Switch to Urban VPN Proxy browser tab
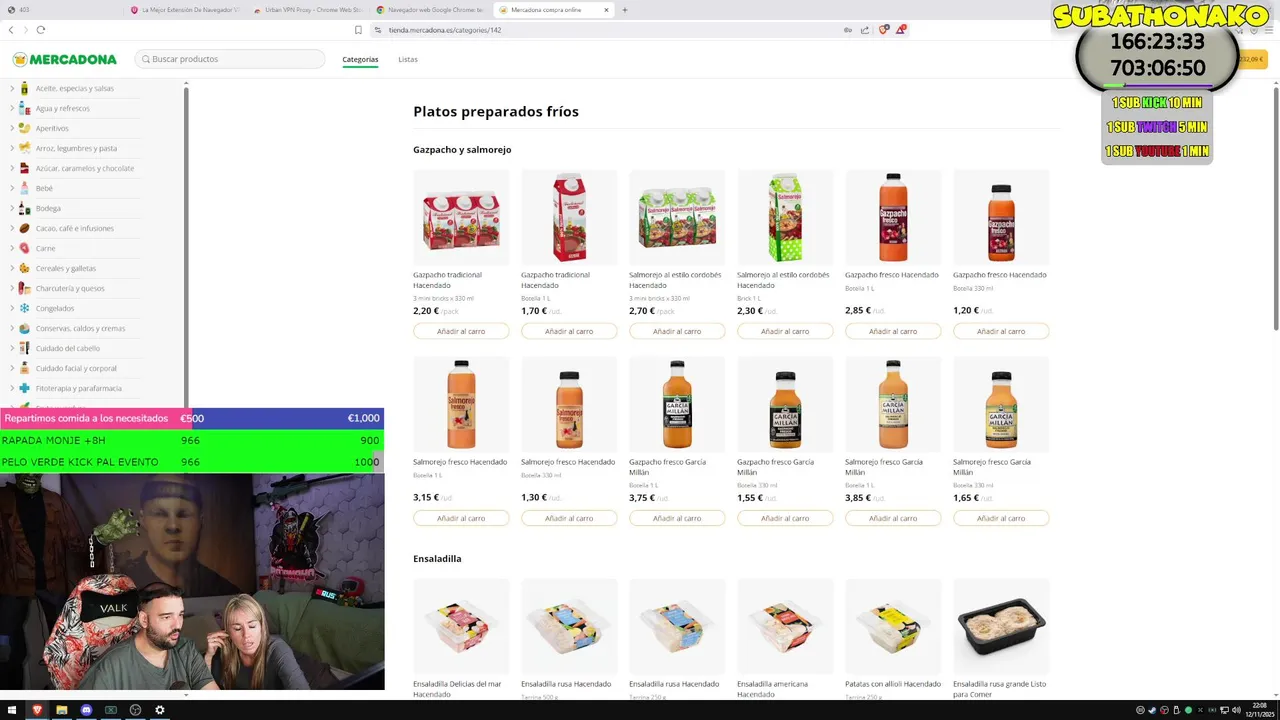Viewport: 1280px width, 720px height. tap(308, 10)
